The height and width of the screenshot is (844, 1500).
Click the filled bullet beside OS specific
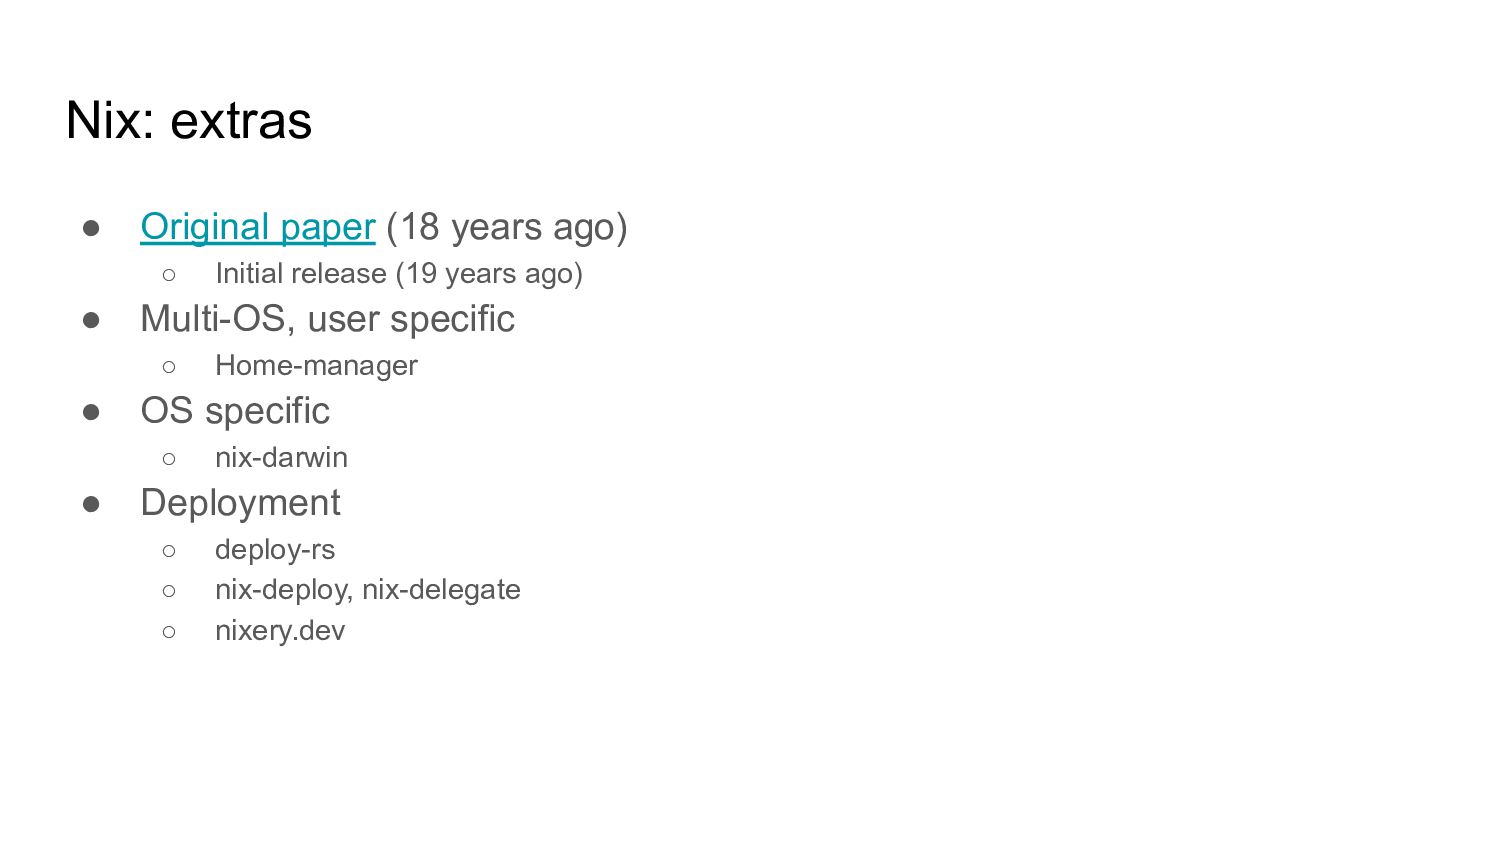[x=91, y=412]
